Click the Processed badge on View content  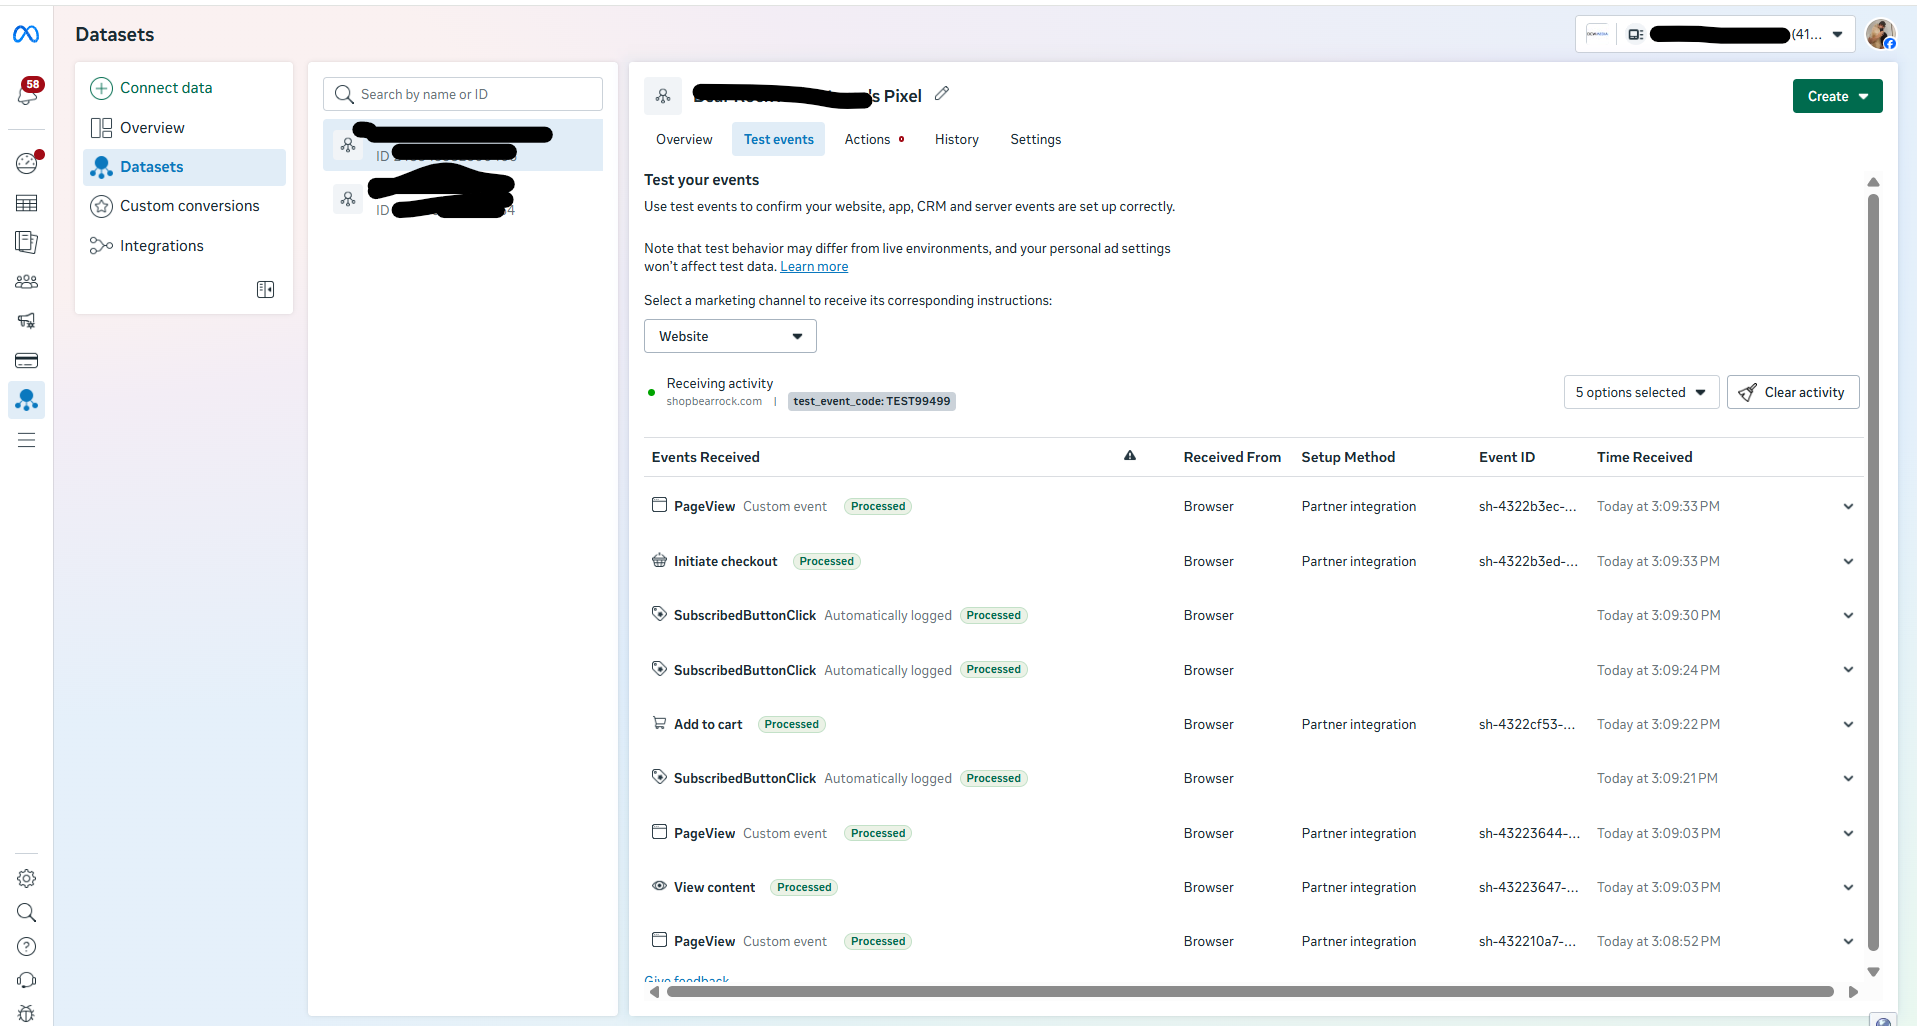[804, 887]
